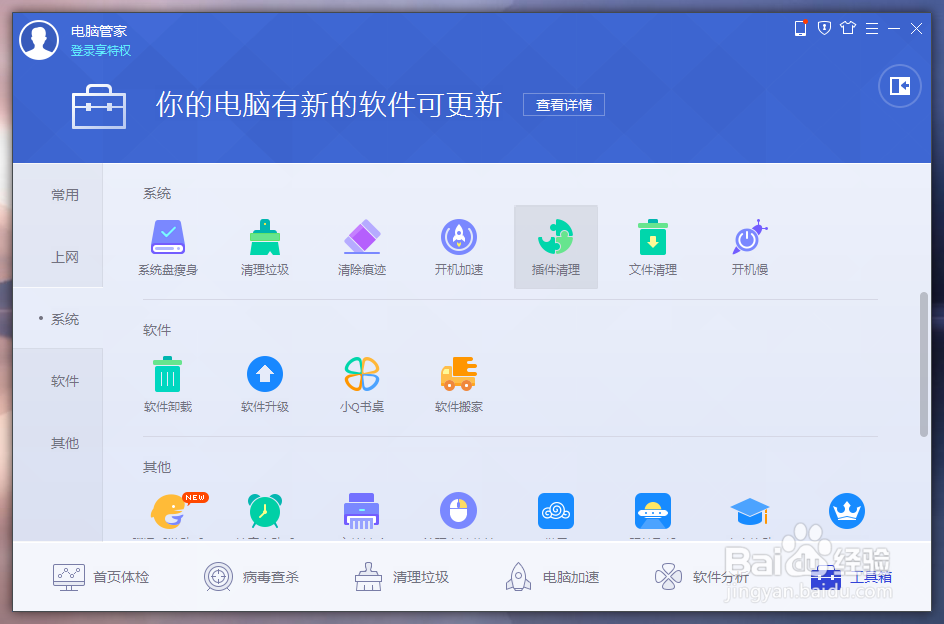Open the purple shredder tool
The height and width of the screenshot is (624, 944).
pyautogui.click(x=362, y=511)
